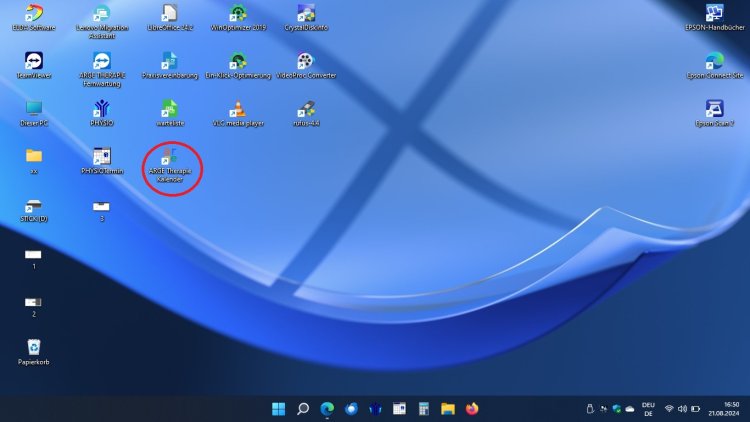Click the battery status tray icon
The height and width of the screenshot is (422, 750).
click(696, 409)
